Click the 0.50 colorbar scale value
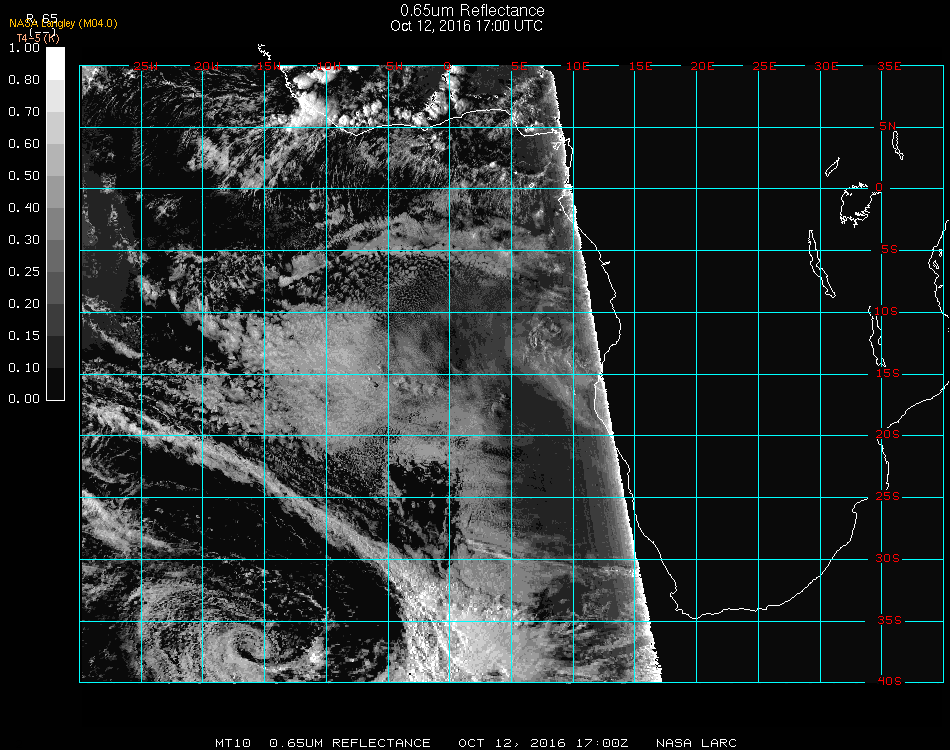Image resolution: width=950 pixels, height=750 pixels. pyautogui.click(x=24, y=176)
